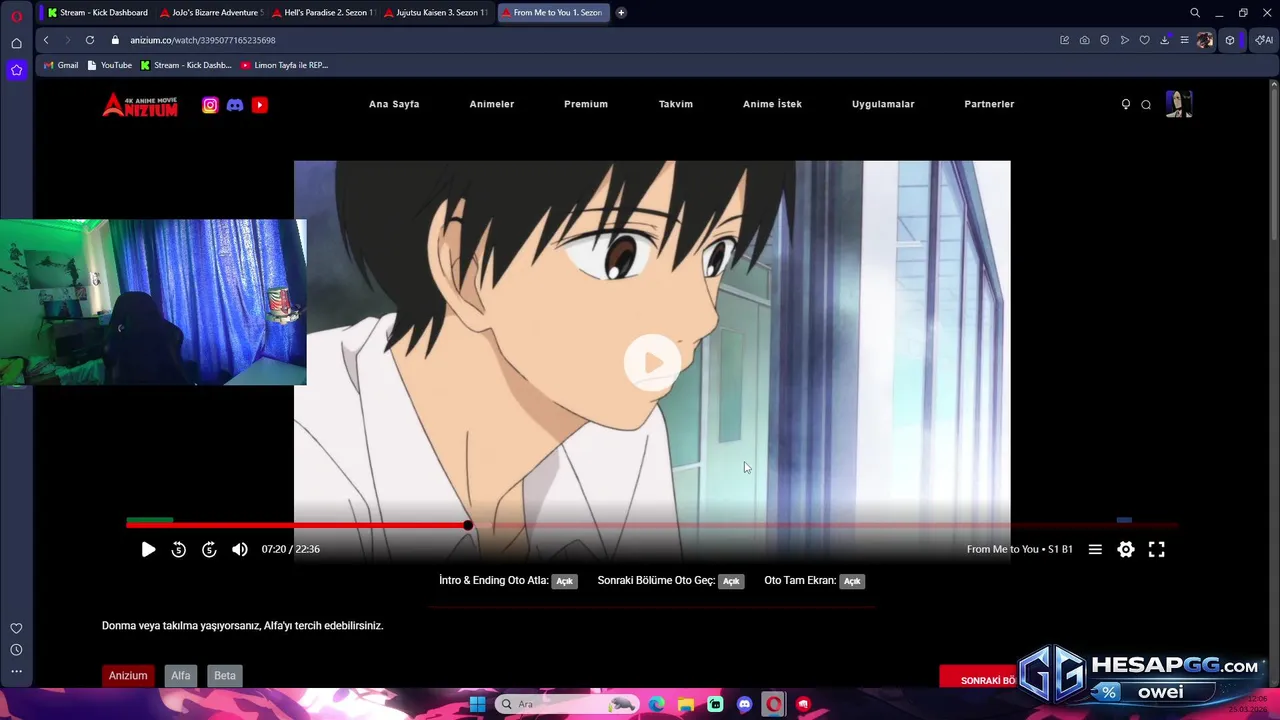Mute the video volume
The image size is (1280, 720).
tap(240, 549)
